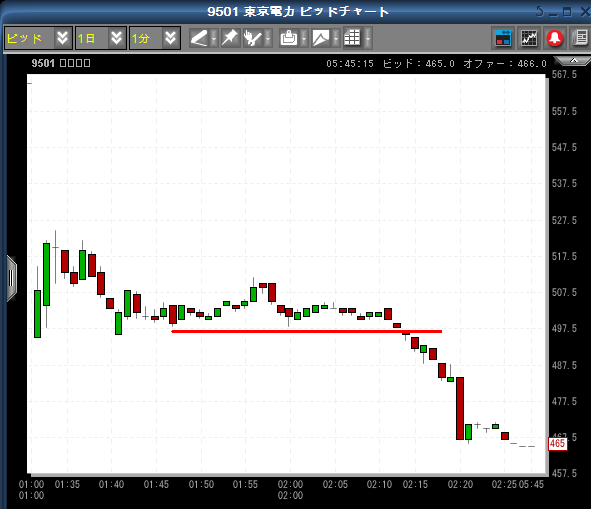This screenshot has height=509, width=591.
Task: Click the pushpin icon in toolbar
Action: [x=230, y=38]
